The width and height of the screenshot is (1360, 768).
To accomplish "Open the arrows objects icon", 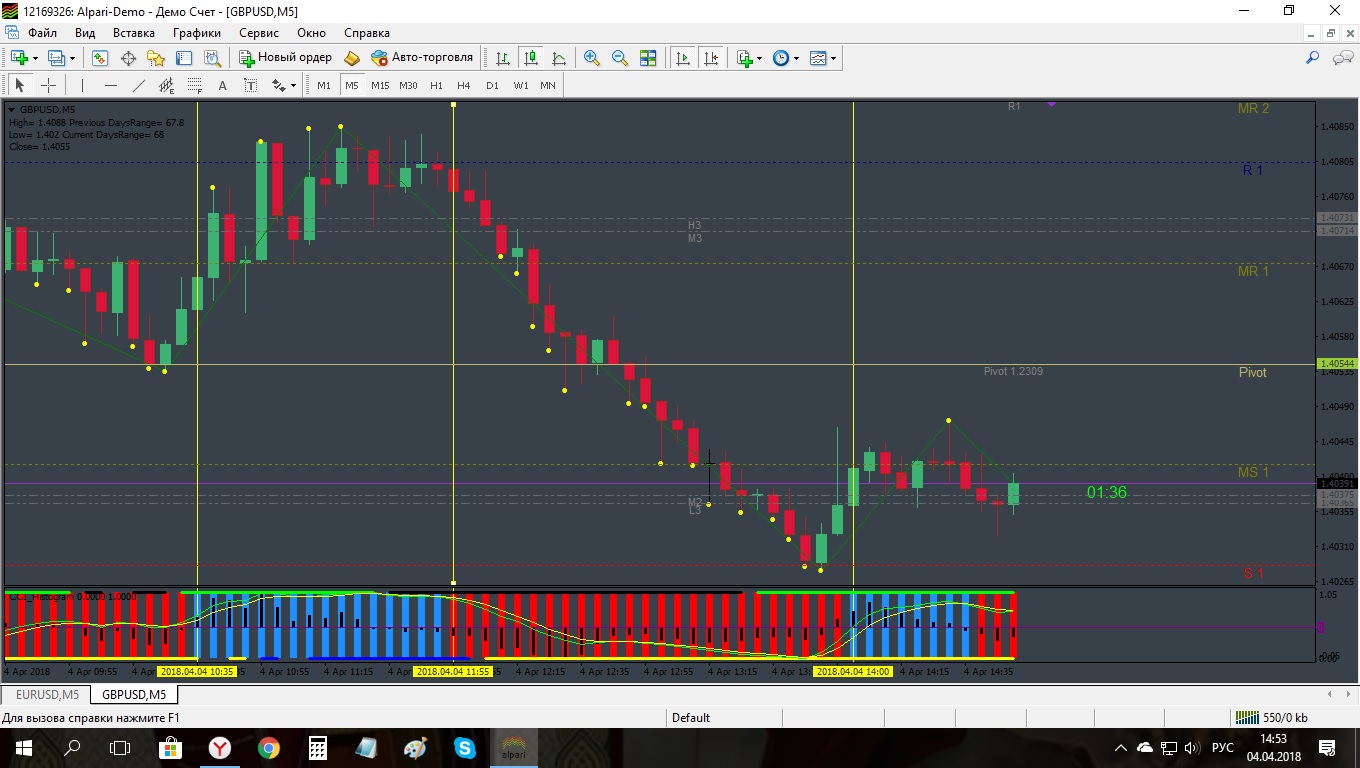I will (x=279, y=85).
